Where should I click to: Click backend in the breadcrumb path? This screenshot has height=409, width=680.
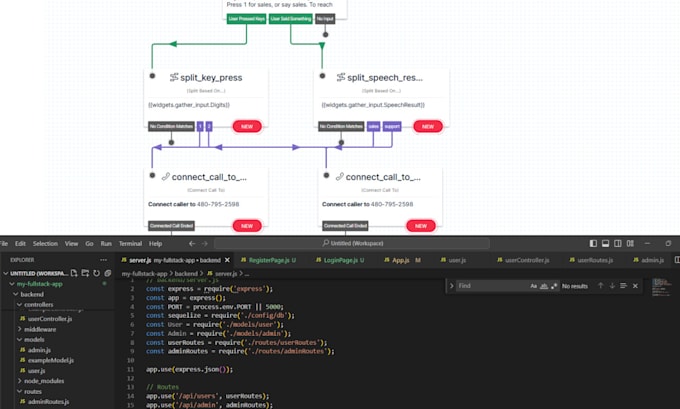(x=186, y=274)
